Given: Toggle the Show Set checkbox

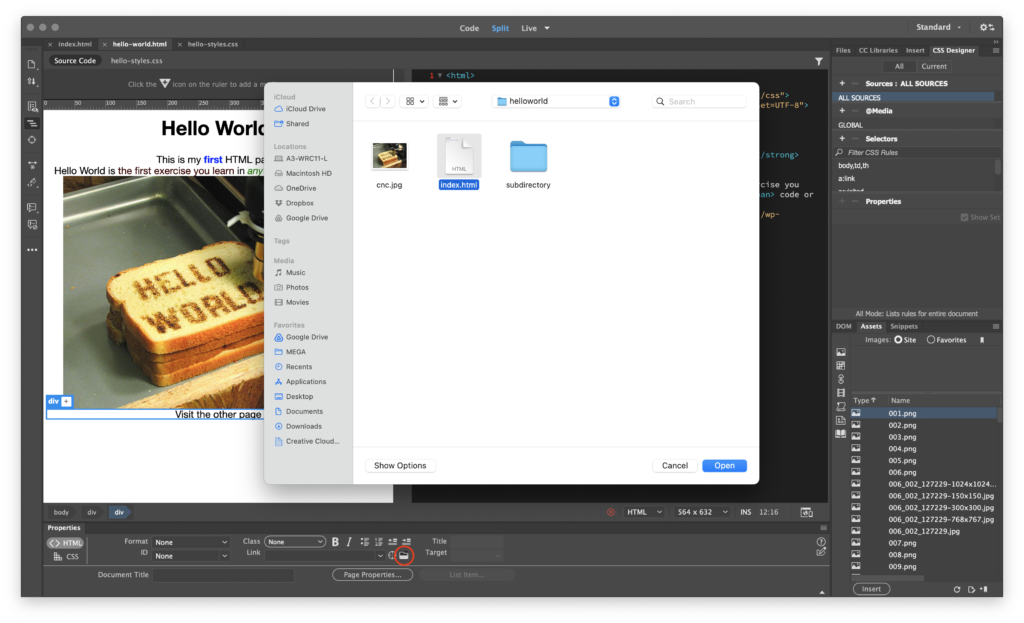Looking at the screenshot, I should pyautogui.click(x=964, y=217).
